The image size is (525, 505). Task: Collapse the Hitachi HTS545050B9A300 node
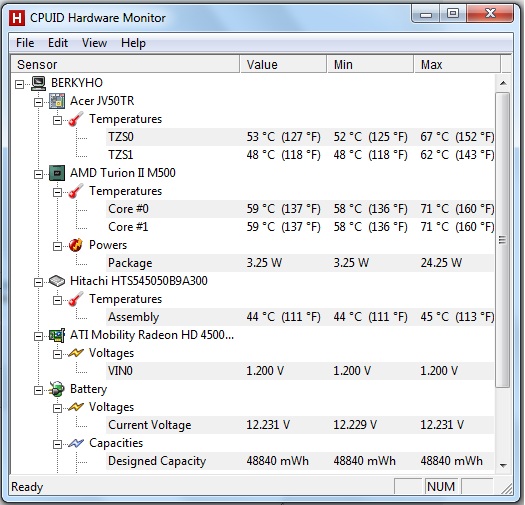click(x=39, y=282)
